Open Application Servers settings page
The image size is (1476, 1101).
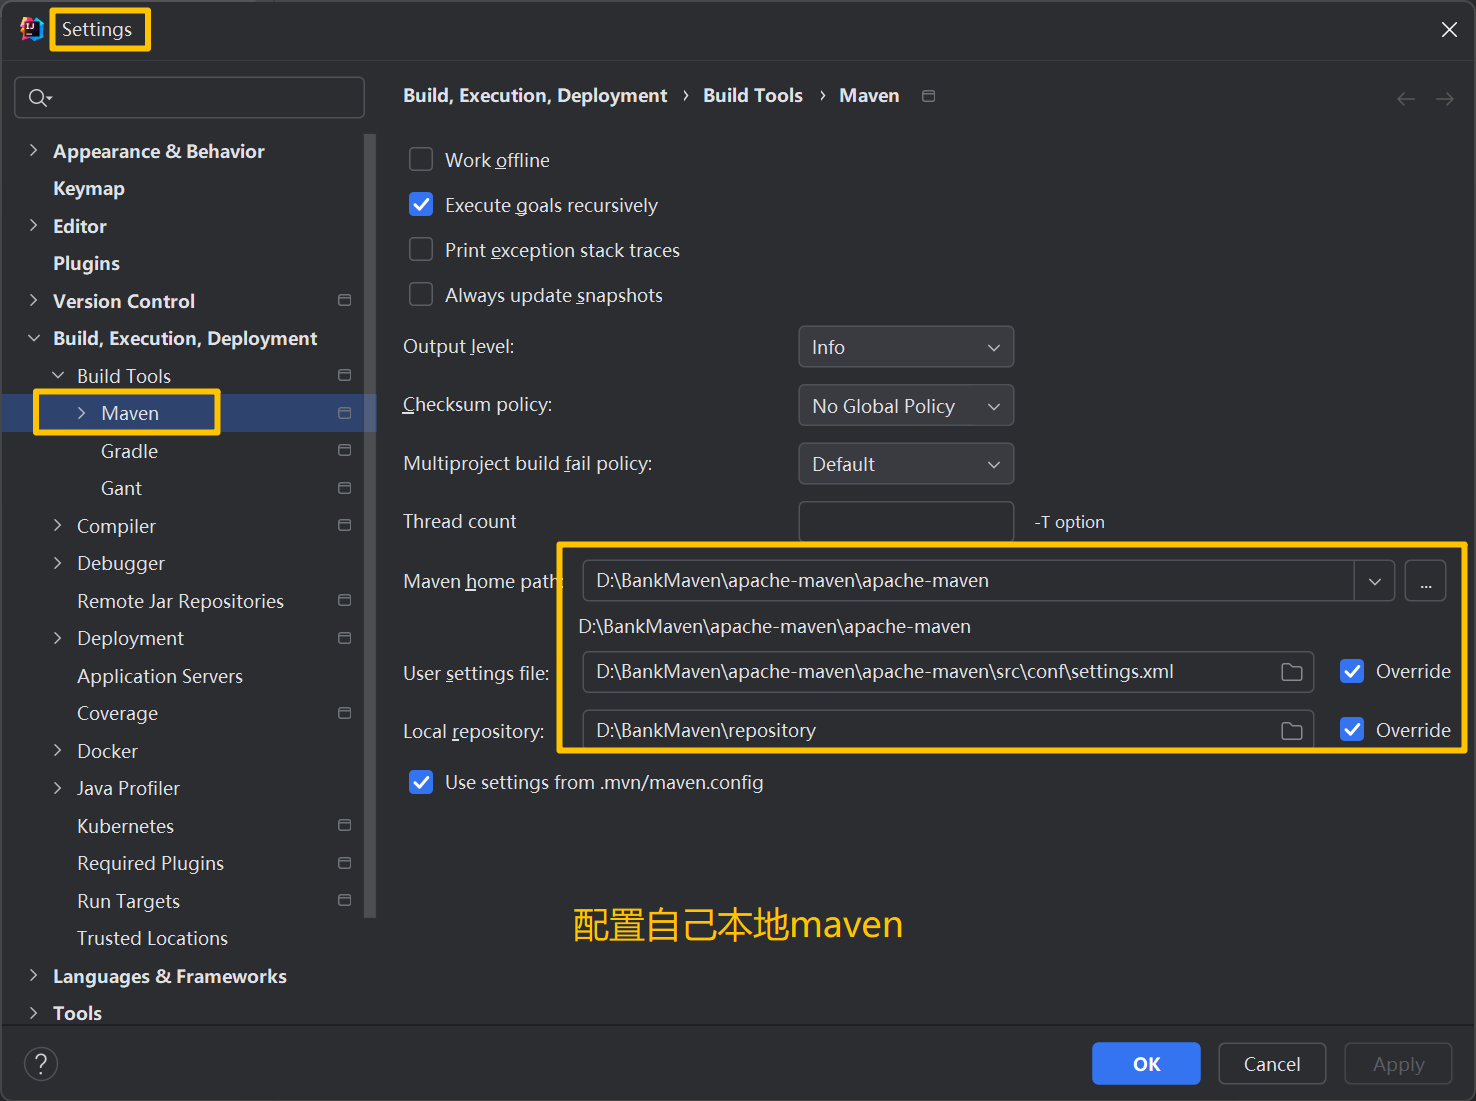pyautogui.click(x=160, y=676)
